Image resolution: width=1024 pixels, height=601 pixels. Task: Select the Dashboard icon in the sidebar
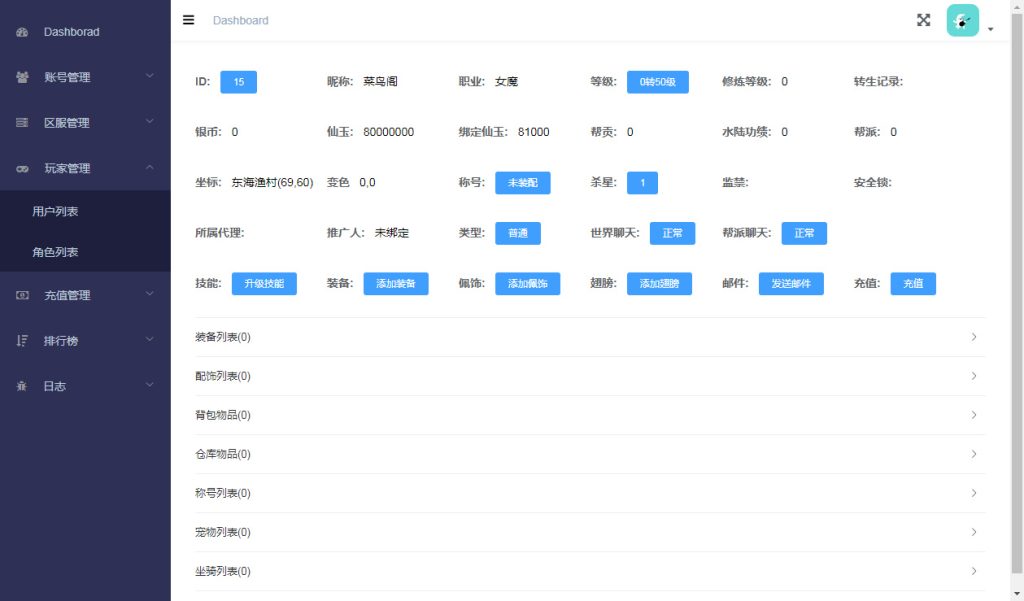click(22, 31)
